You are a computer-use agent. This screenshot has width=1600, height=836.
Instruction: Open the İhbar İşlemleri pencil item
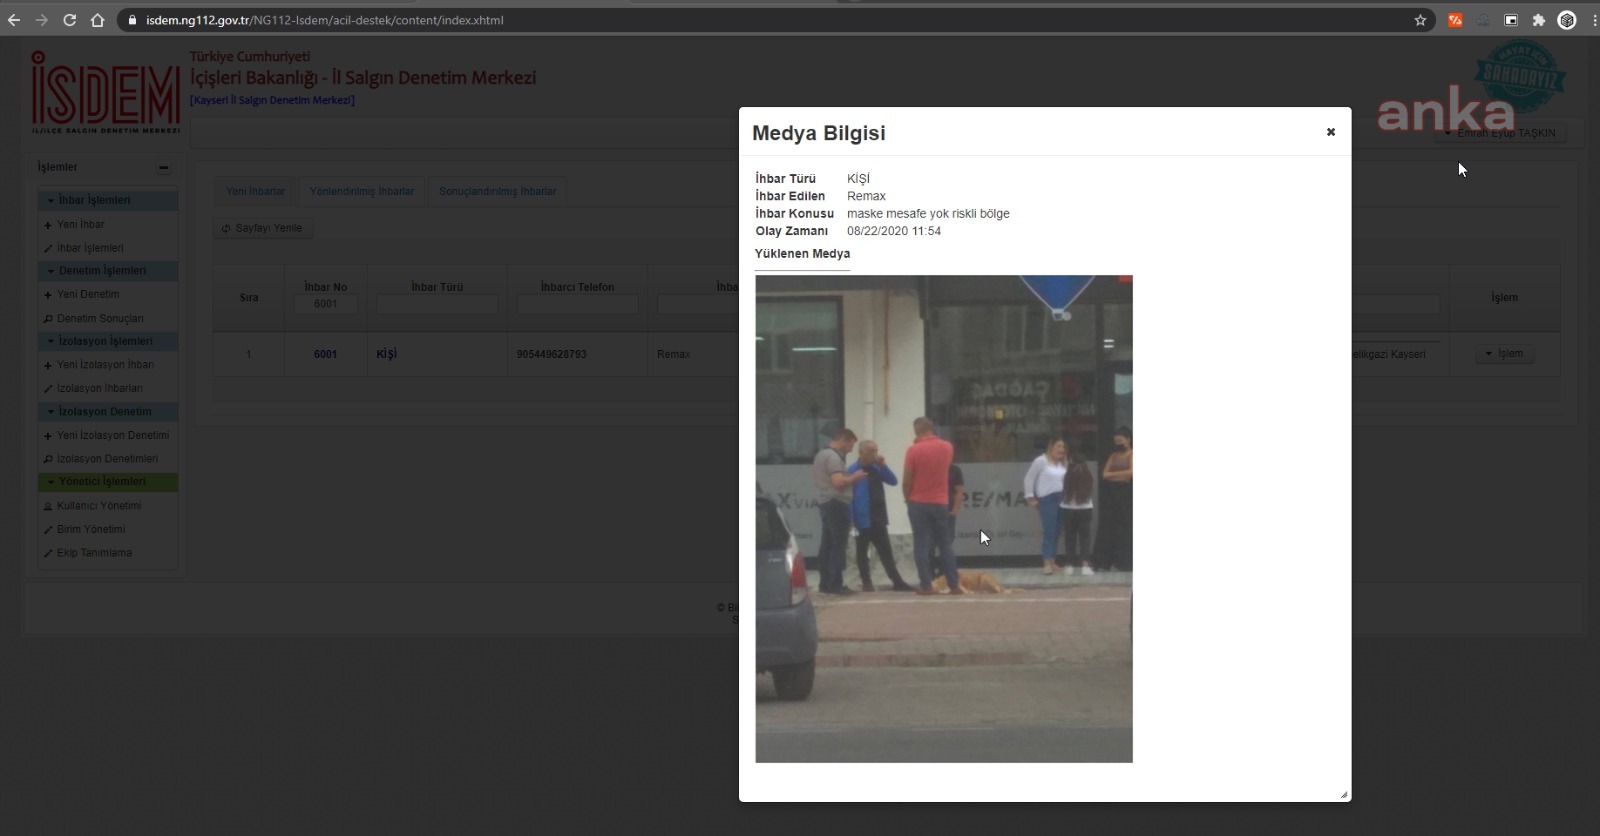(x=90, y=248)
